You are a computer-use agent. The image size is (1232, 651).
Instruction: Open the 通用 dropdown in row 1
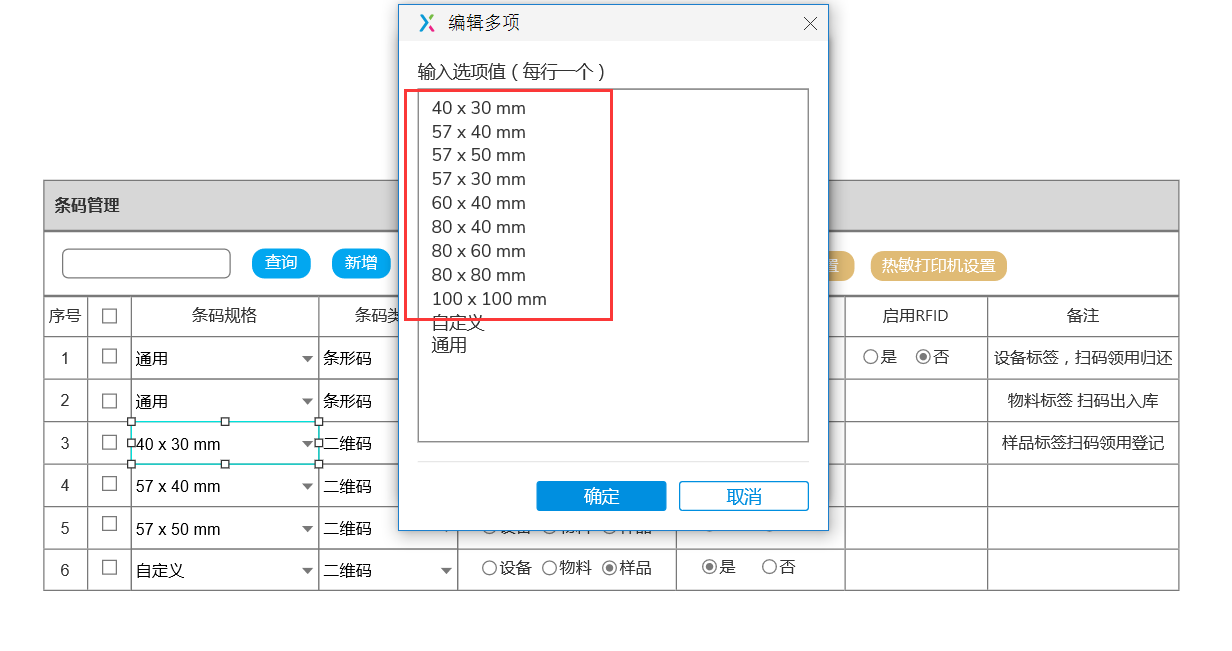click(x=305, y=357)
